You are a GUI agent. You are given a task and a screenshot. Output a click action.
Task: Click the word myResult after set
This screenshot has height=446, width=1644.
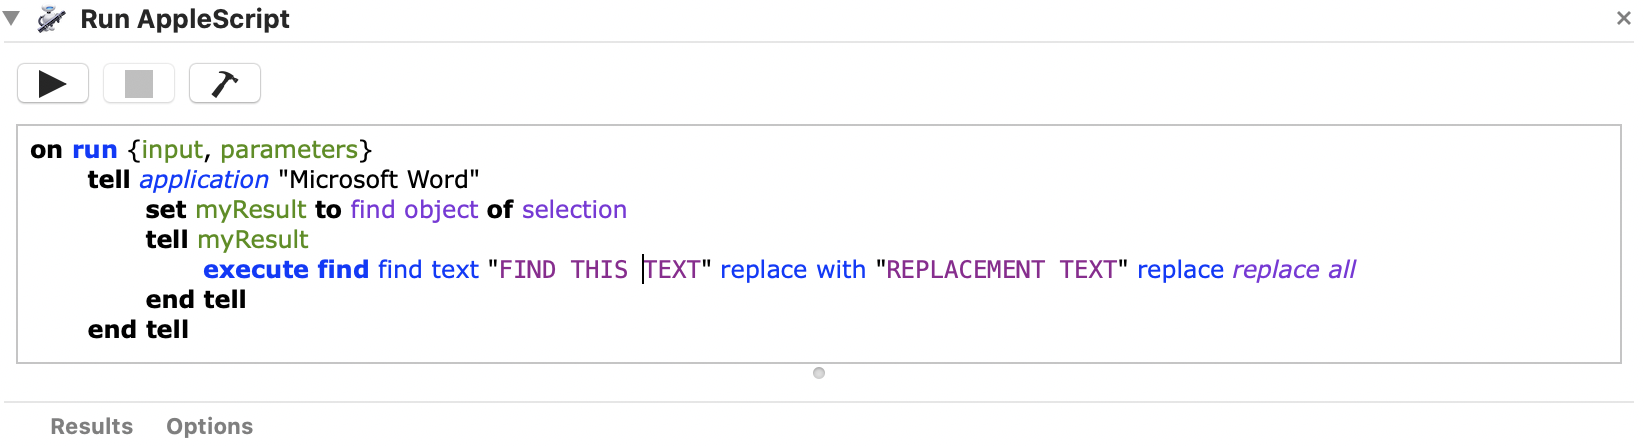point(251,210)
